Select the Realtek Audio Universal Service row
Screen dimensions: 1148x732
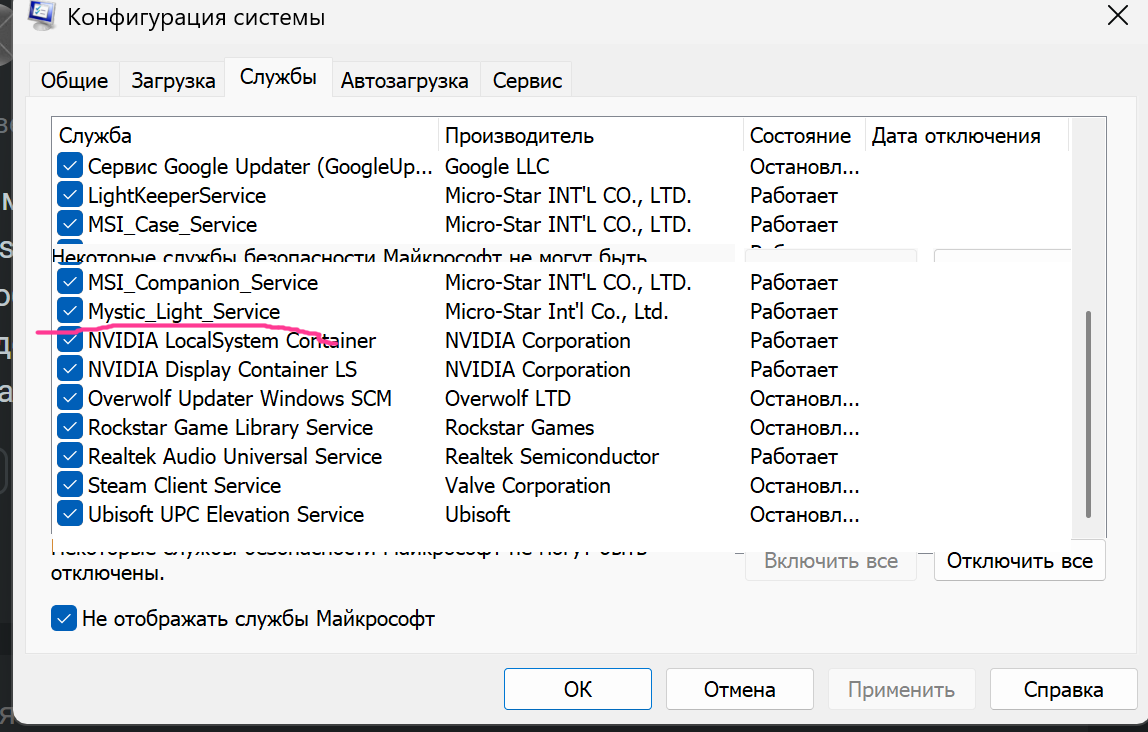(x=235, y=457)
